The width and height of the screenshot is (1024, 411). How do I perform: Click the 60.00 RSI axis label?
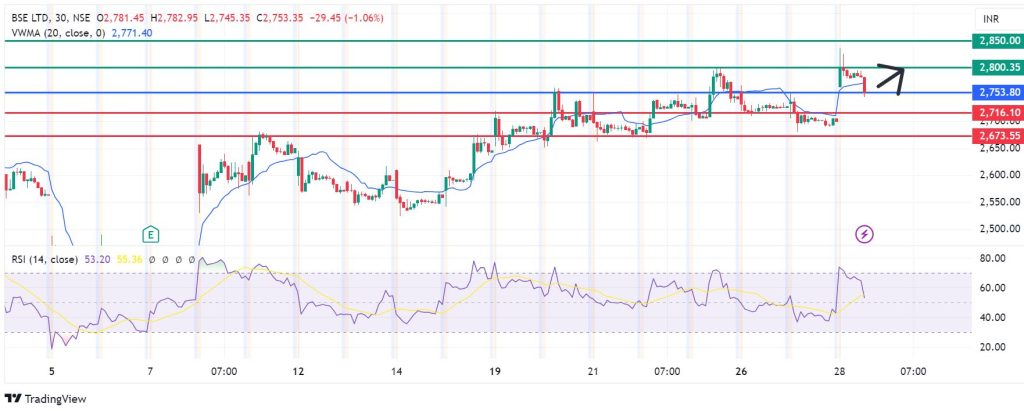coord(991,288)
